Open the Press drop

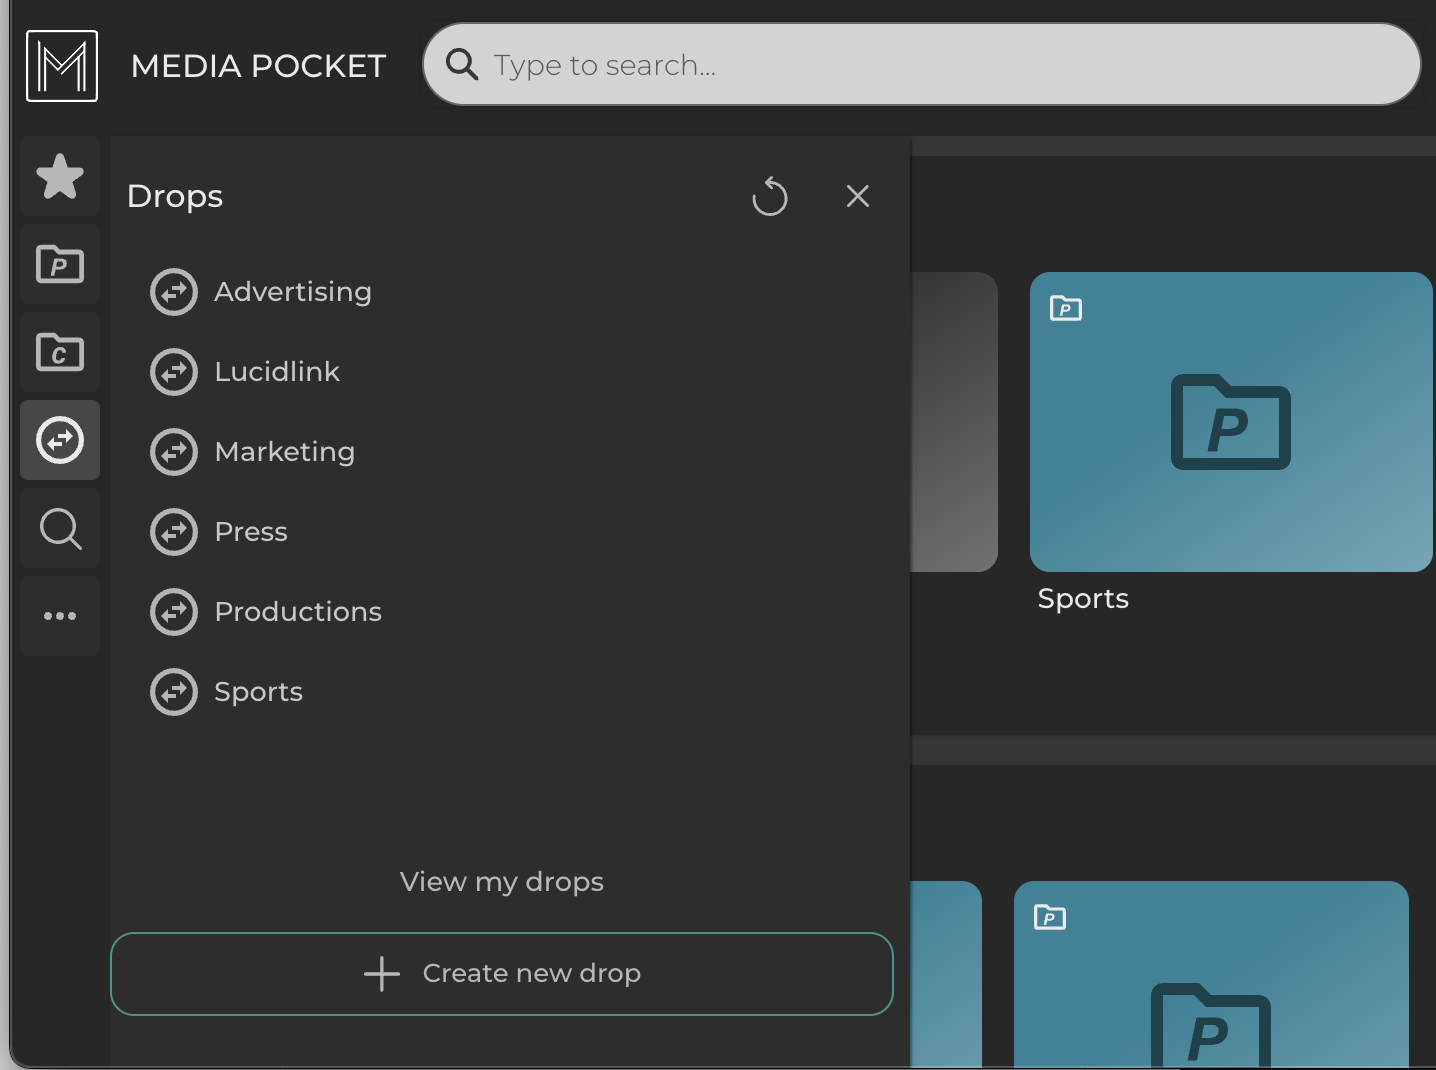250,532
